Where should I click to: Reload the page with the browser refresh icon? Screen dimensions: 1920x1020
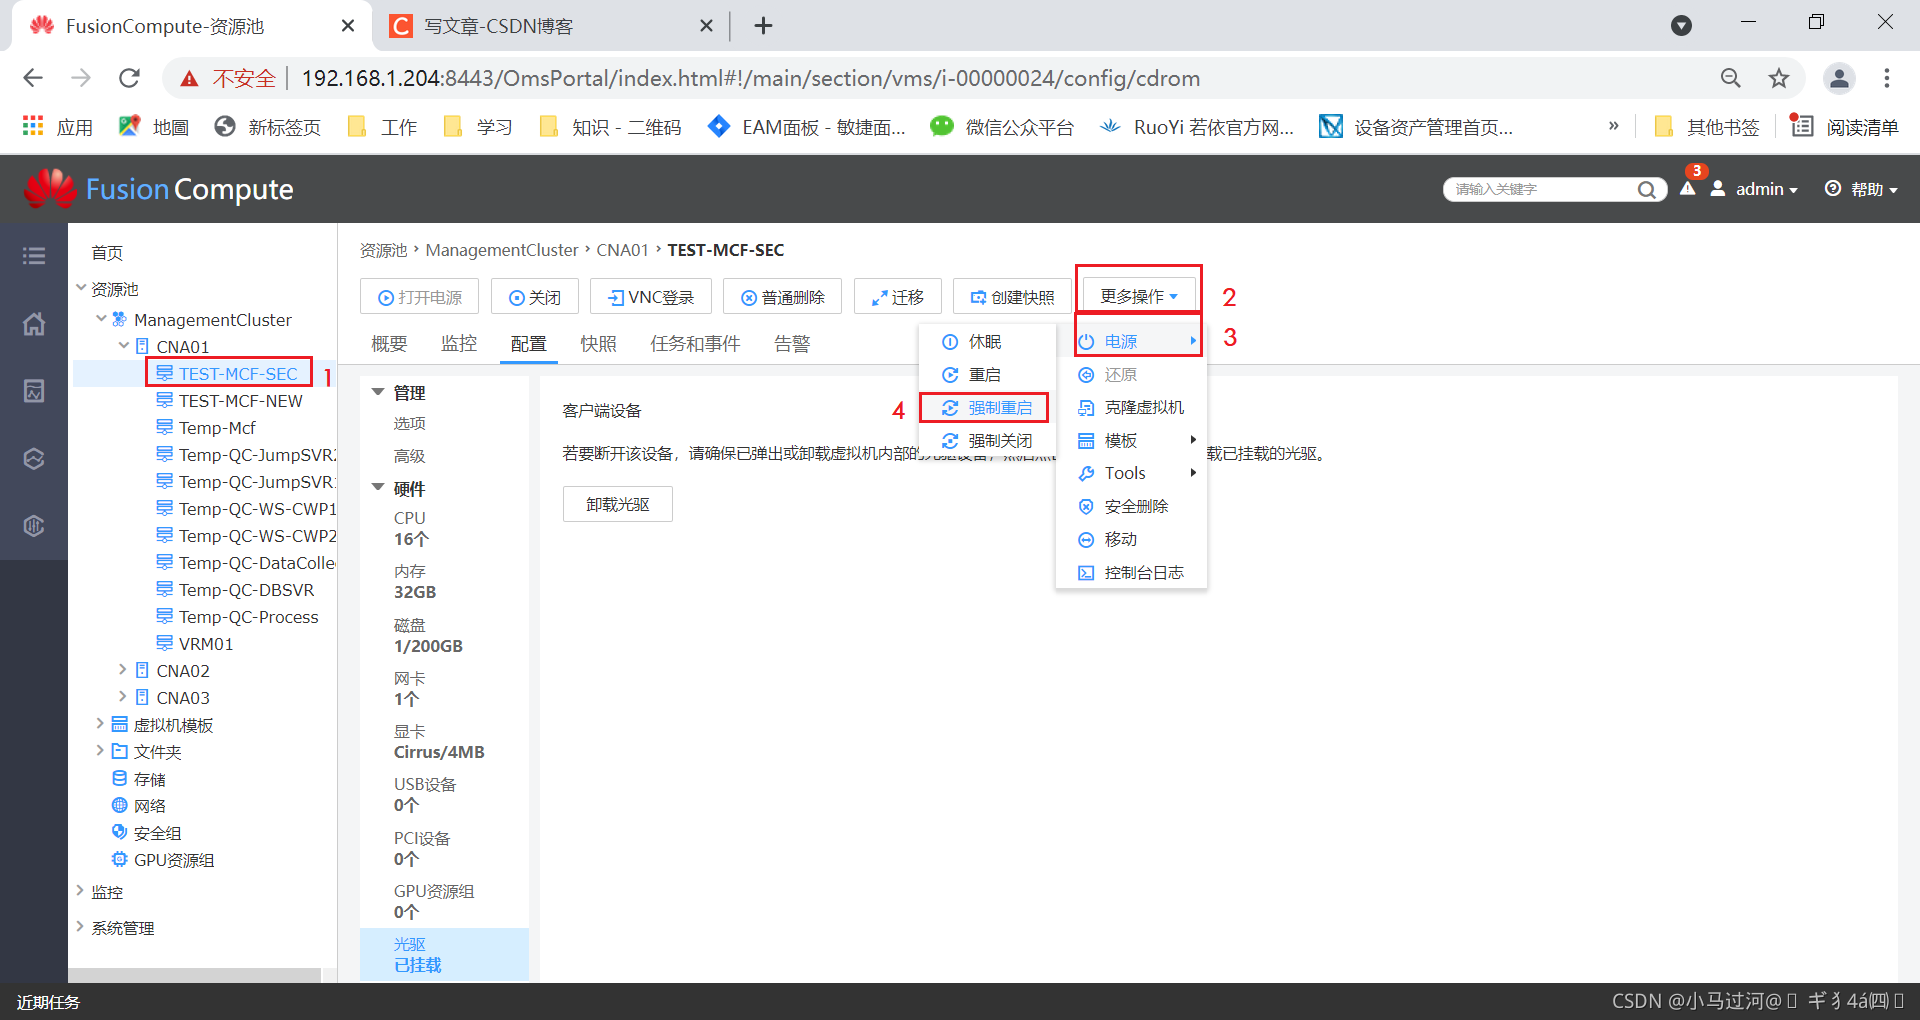pyautogui.click(x=129, y=78)
